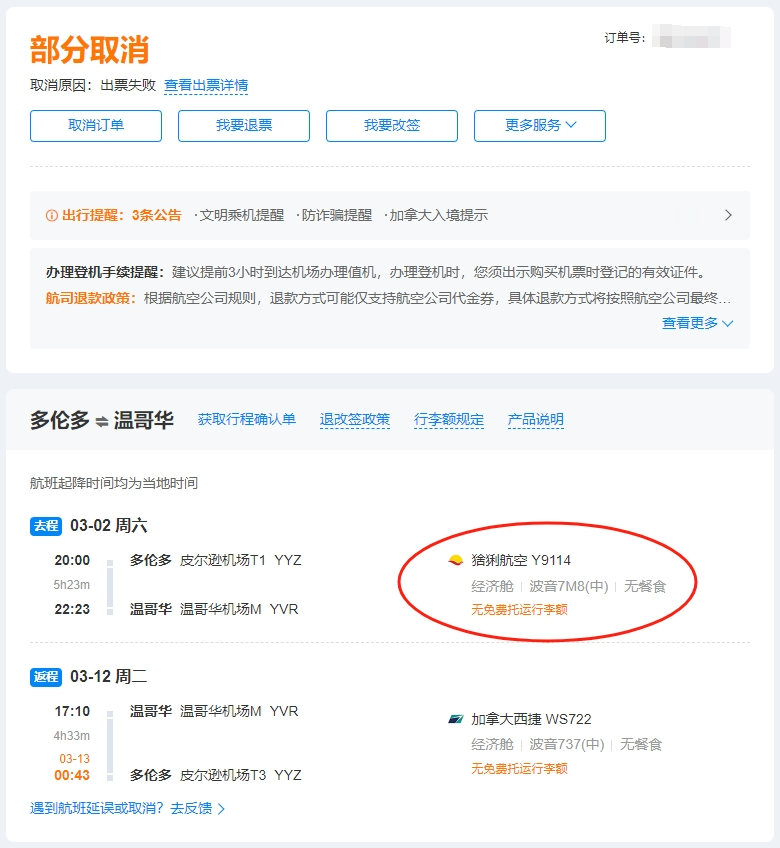Screen dimensions: 780x848
Task: Click 波音737(中) aircraft type text
Action: tap(566, 745)
